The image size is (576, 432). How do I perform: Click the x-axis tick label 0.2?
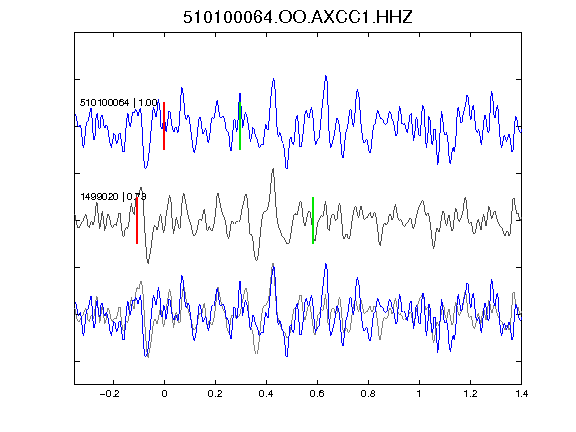pos(215,394)
